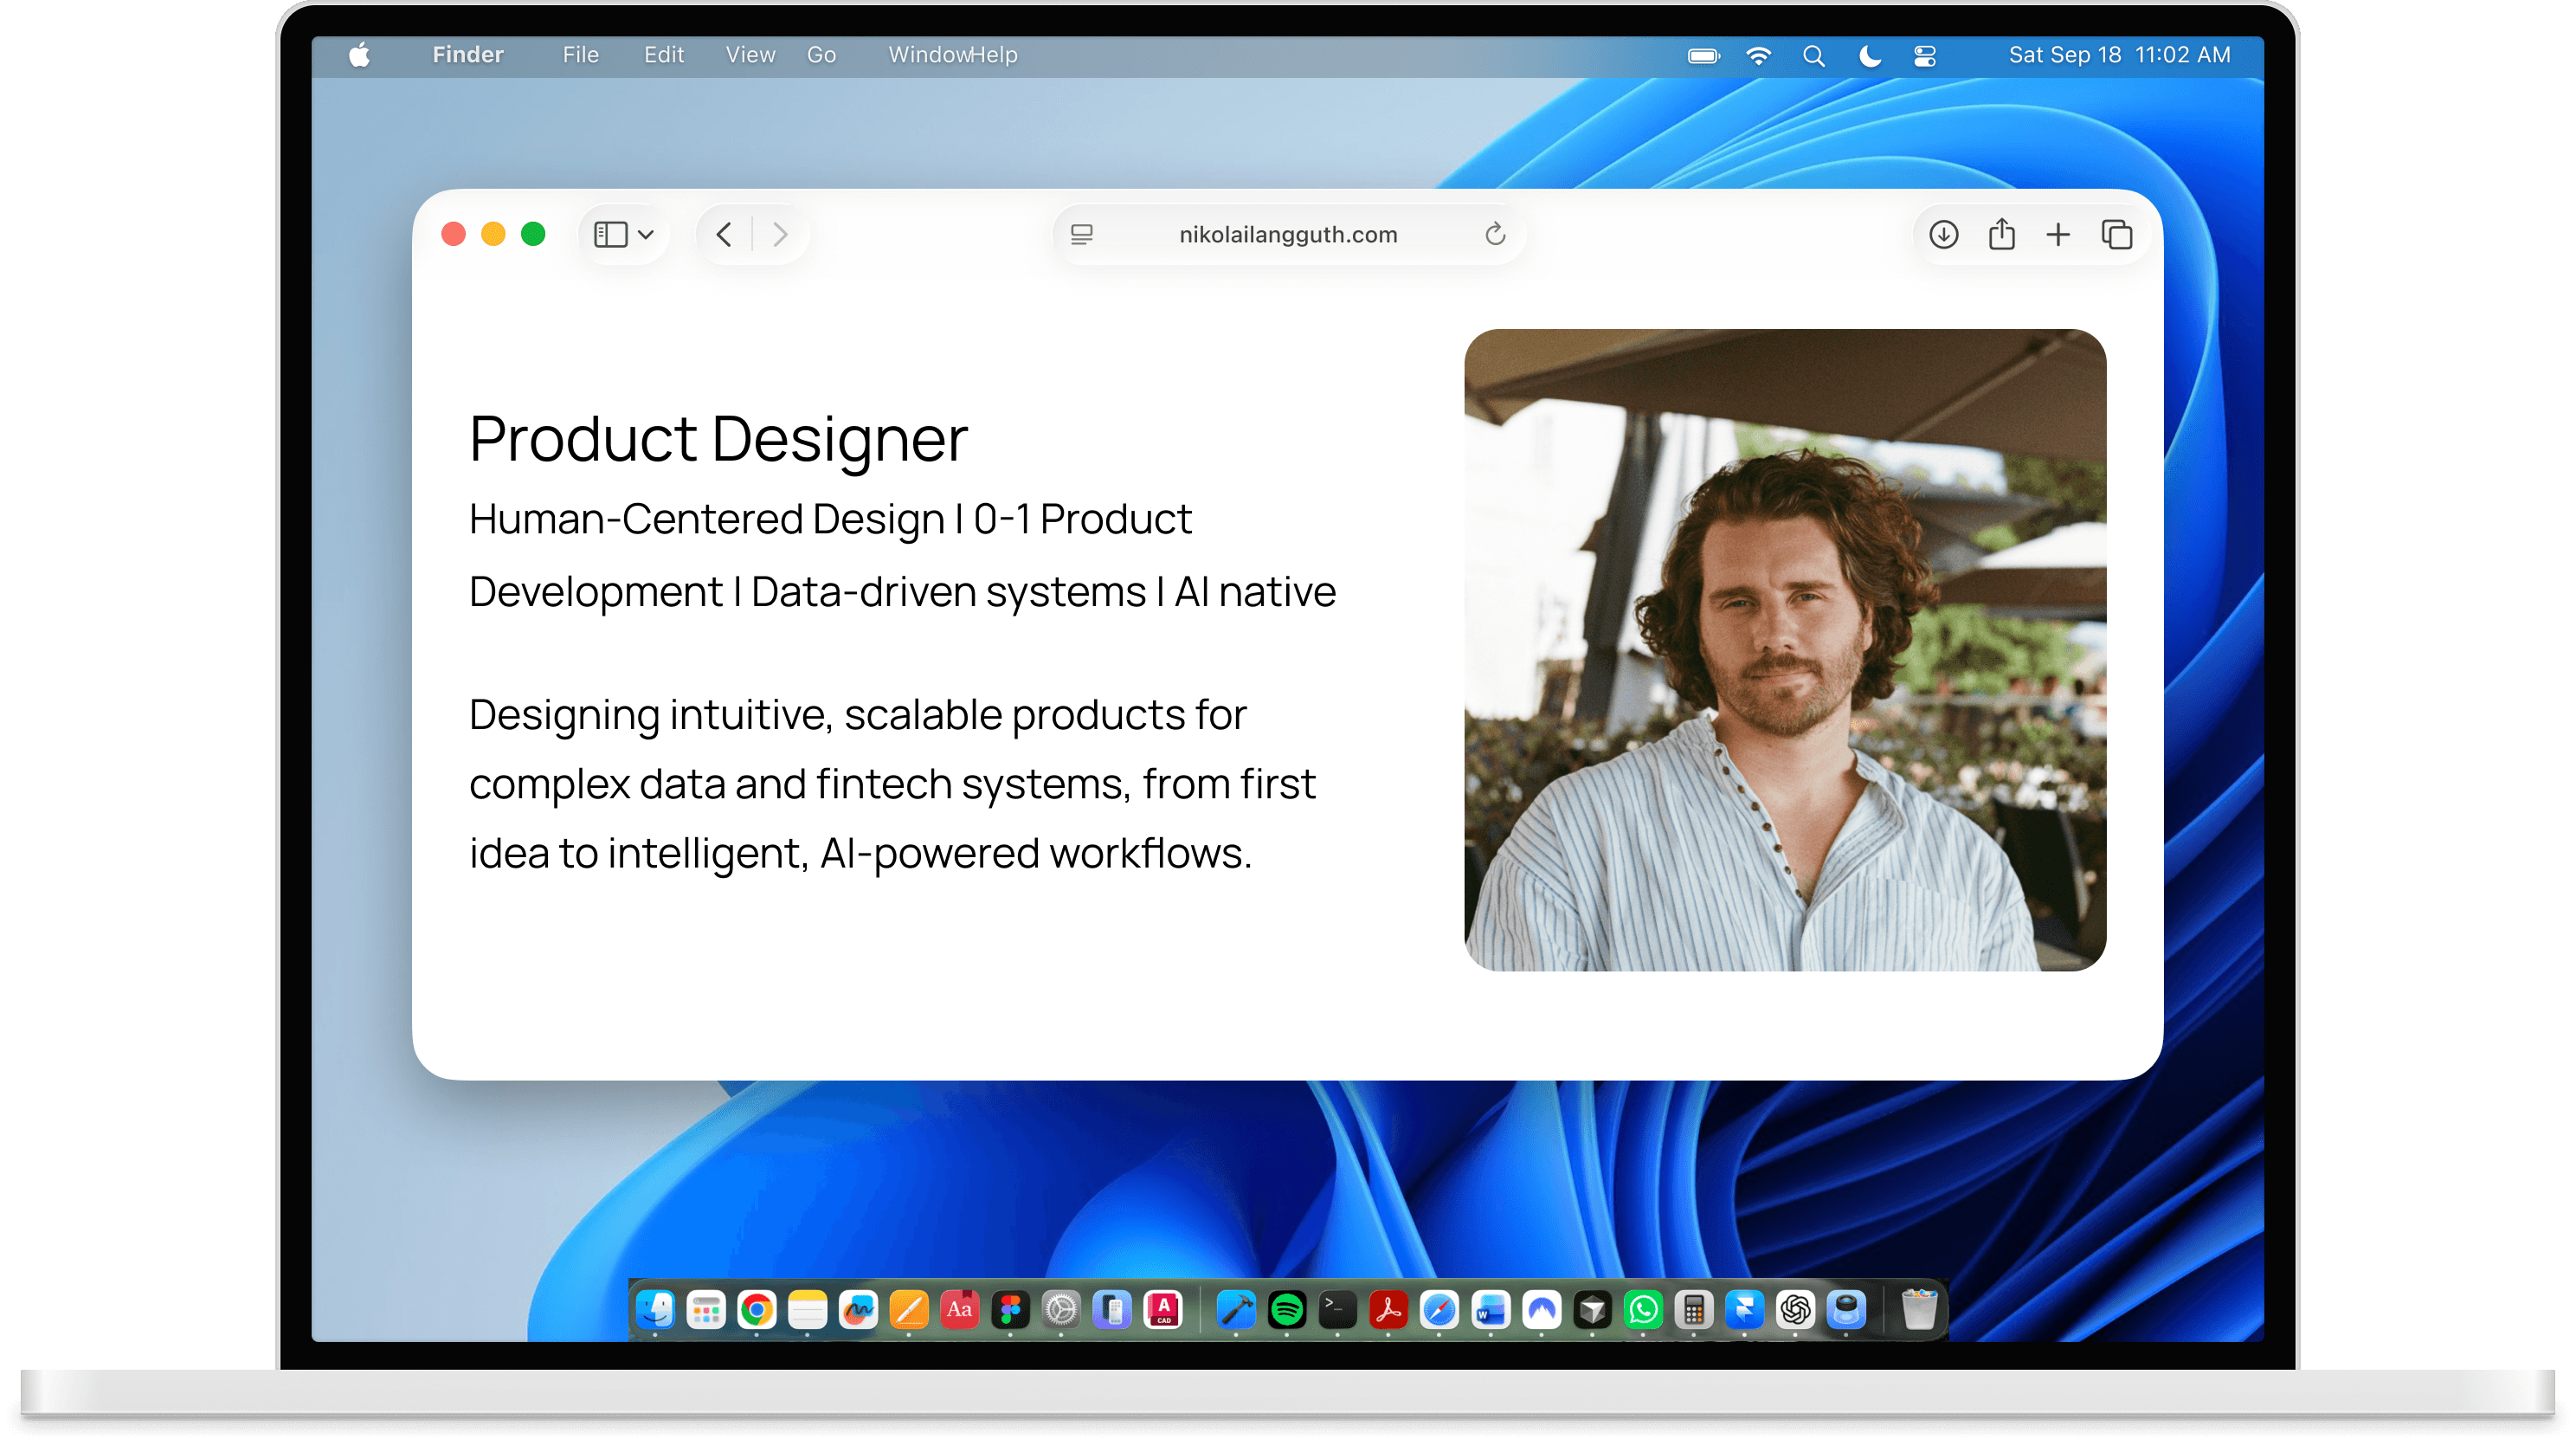Click the reader view icon in address bar

1082,235
